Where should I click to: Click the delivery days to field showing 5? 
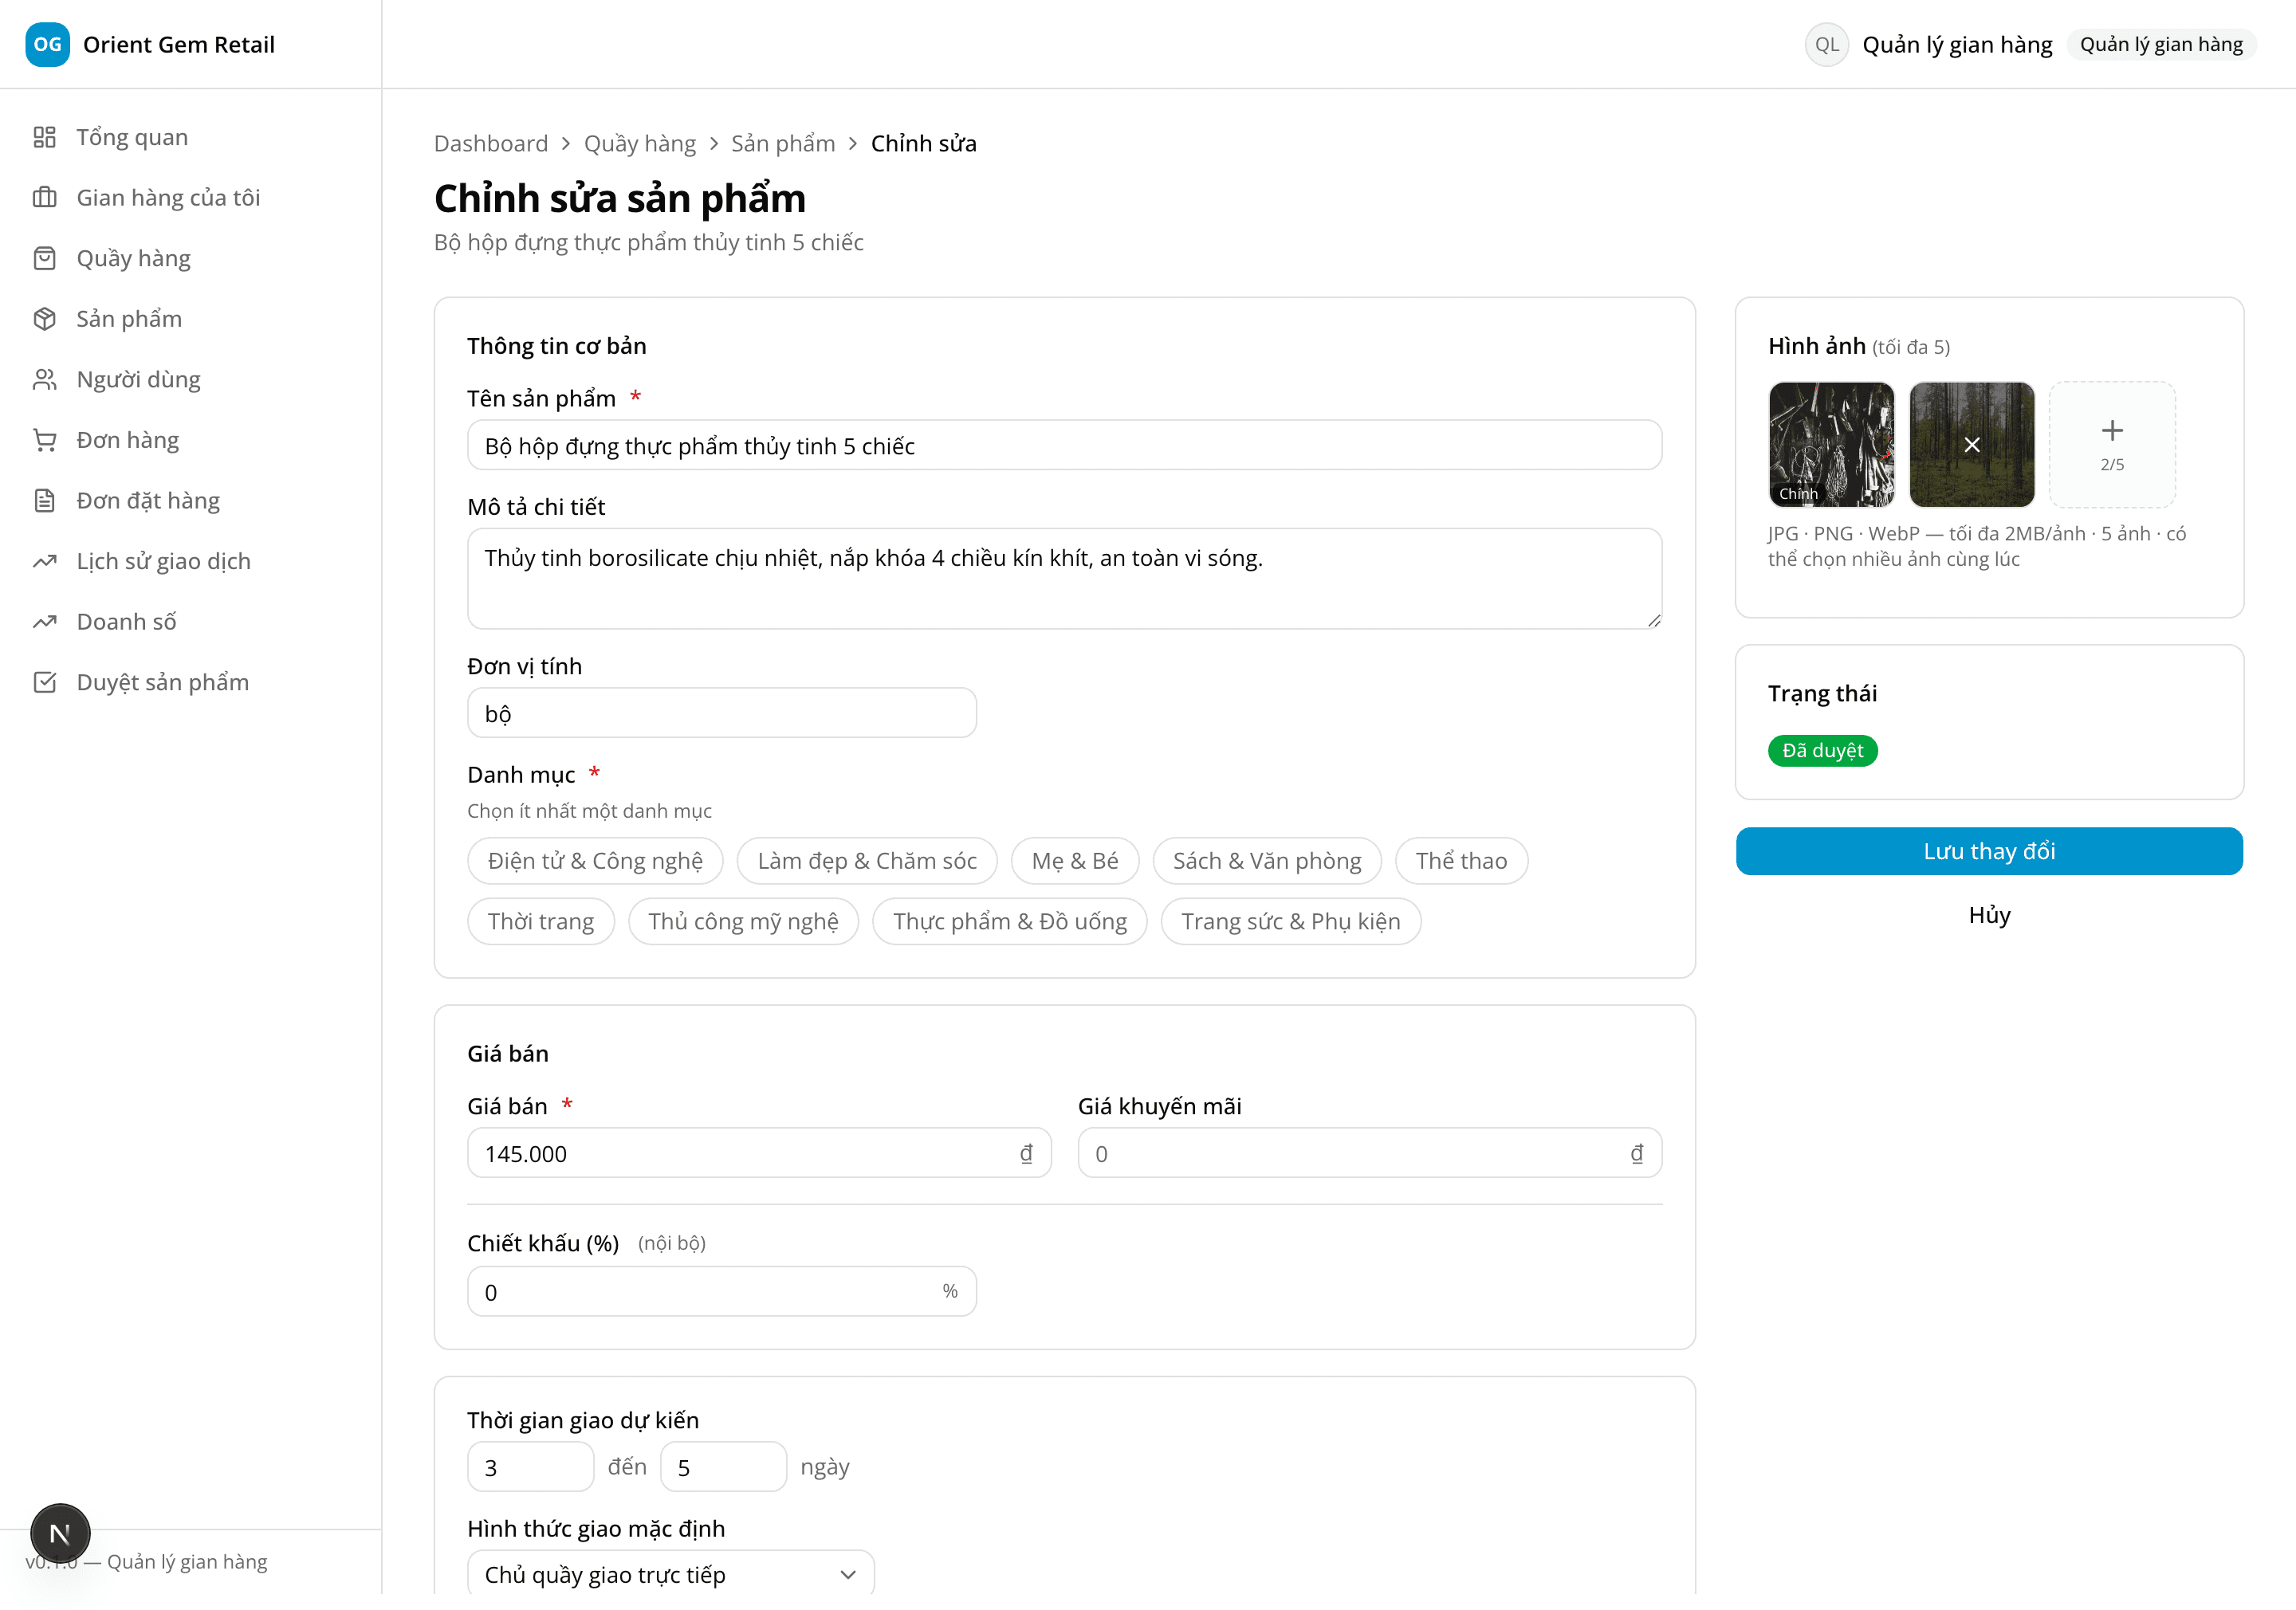point(723,1466)
